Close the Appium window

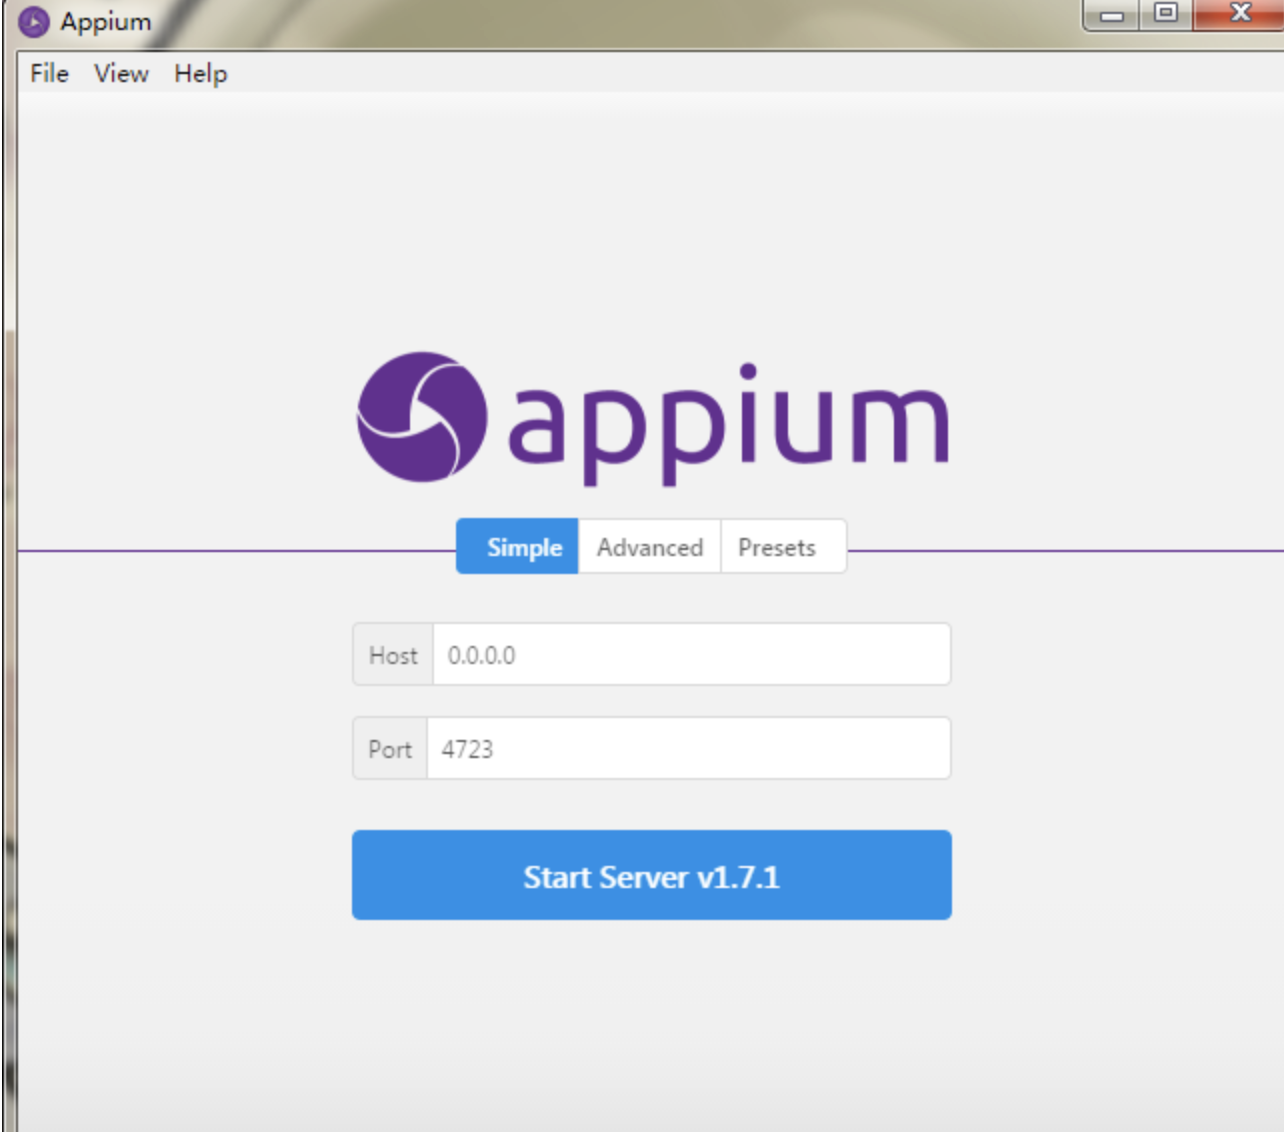click(x=1239, y=14)
